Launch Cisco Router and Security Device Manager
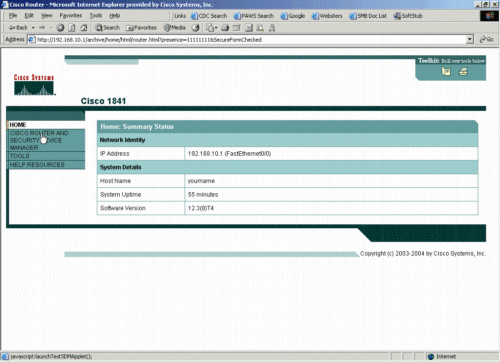Image resolution: width=500 pixels, height=363 pixels. [46, 140]
